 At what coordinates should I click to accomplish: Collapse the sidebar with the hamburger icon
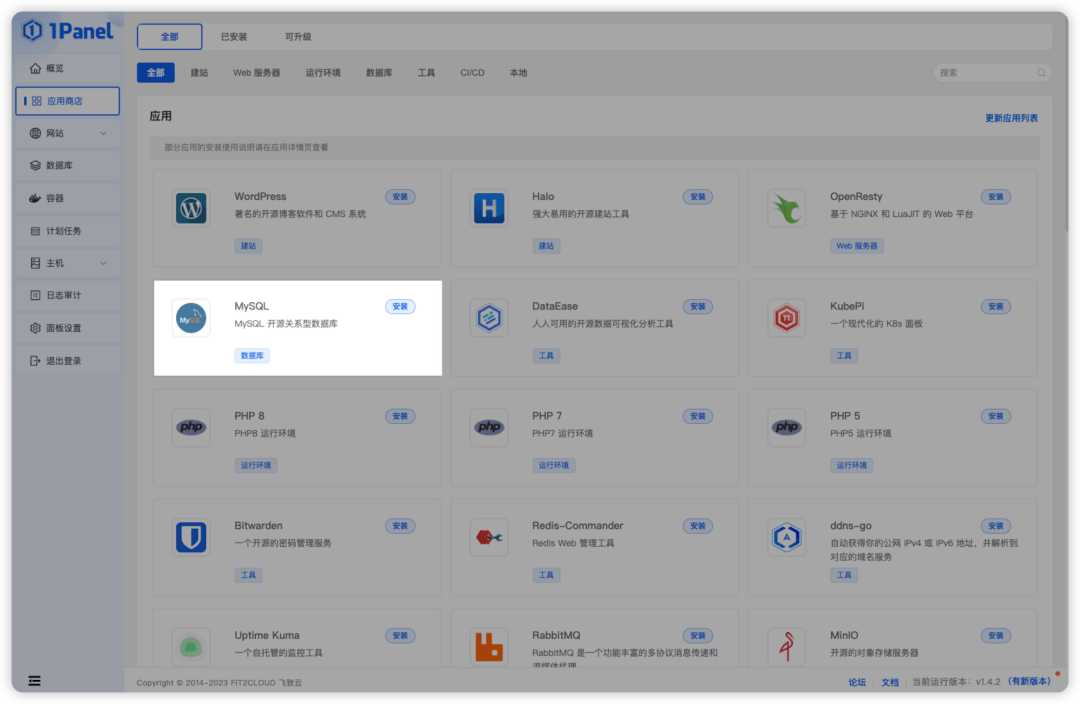coord(34,680)
